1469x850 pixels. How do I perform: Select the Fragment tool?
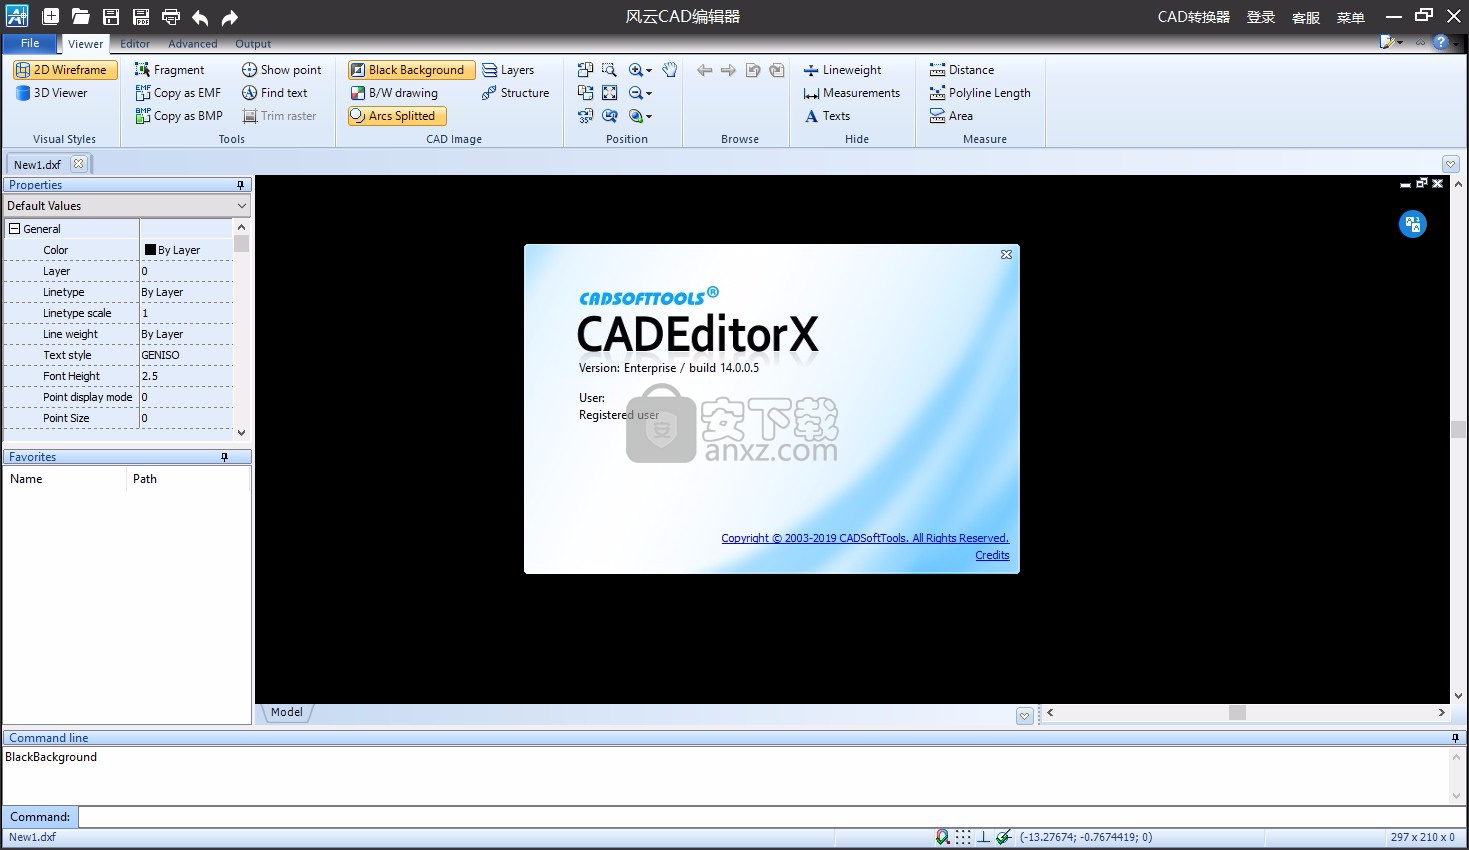coord(169,70)
